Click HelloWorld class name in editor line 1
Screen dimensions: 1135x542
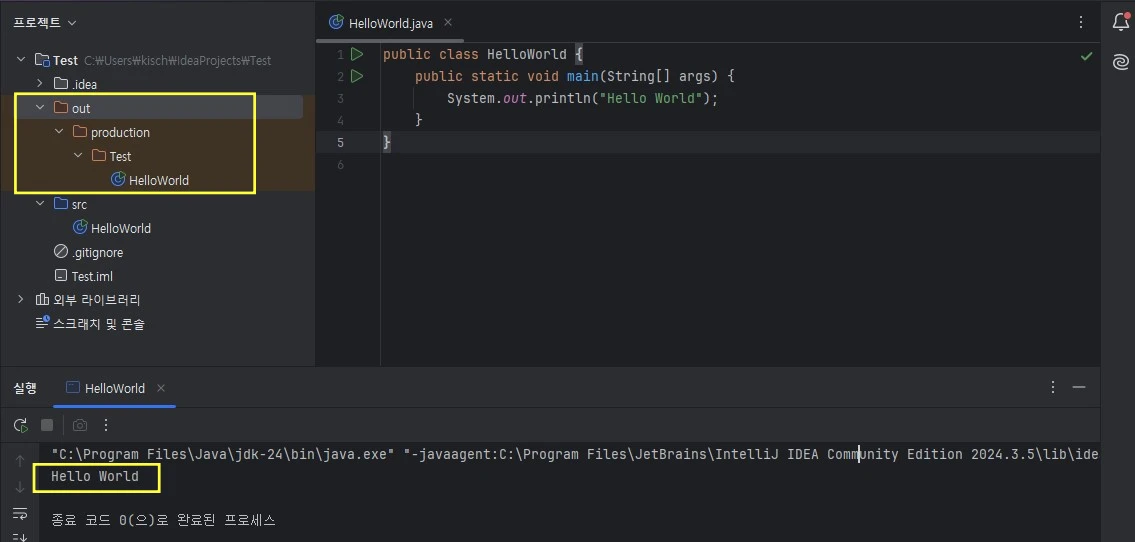click(x=526, y=54)
